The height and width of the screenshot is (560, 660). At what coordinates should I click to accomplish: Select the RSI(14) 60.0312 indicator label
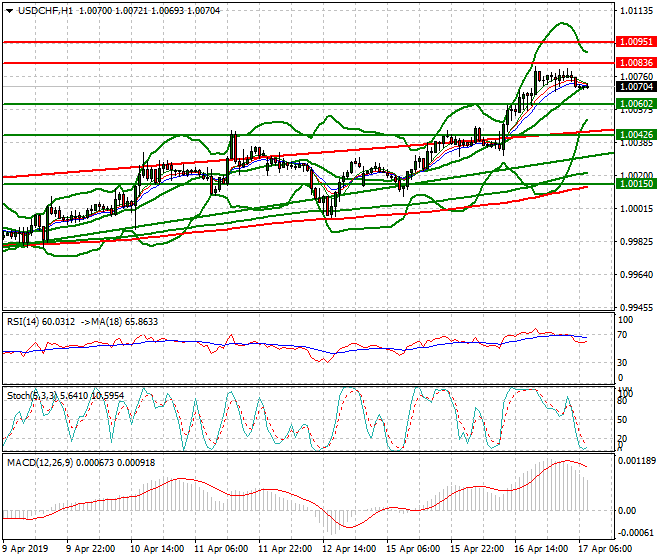click(41, 322)
